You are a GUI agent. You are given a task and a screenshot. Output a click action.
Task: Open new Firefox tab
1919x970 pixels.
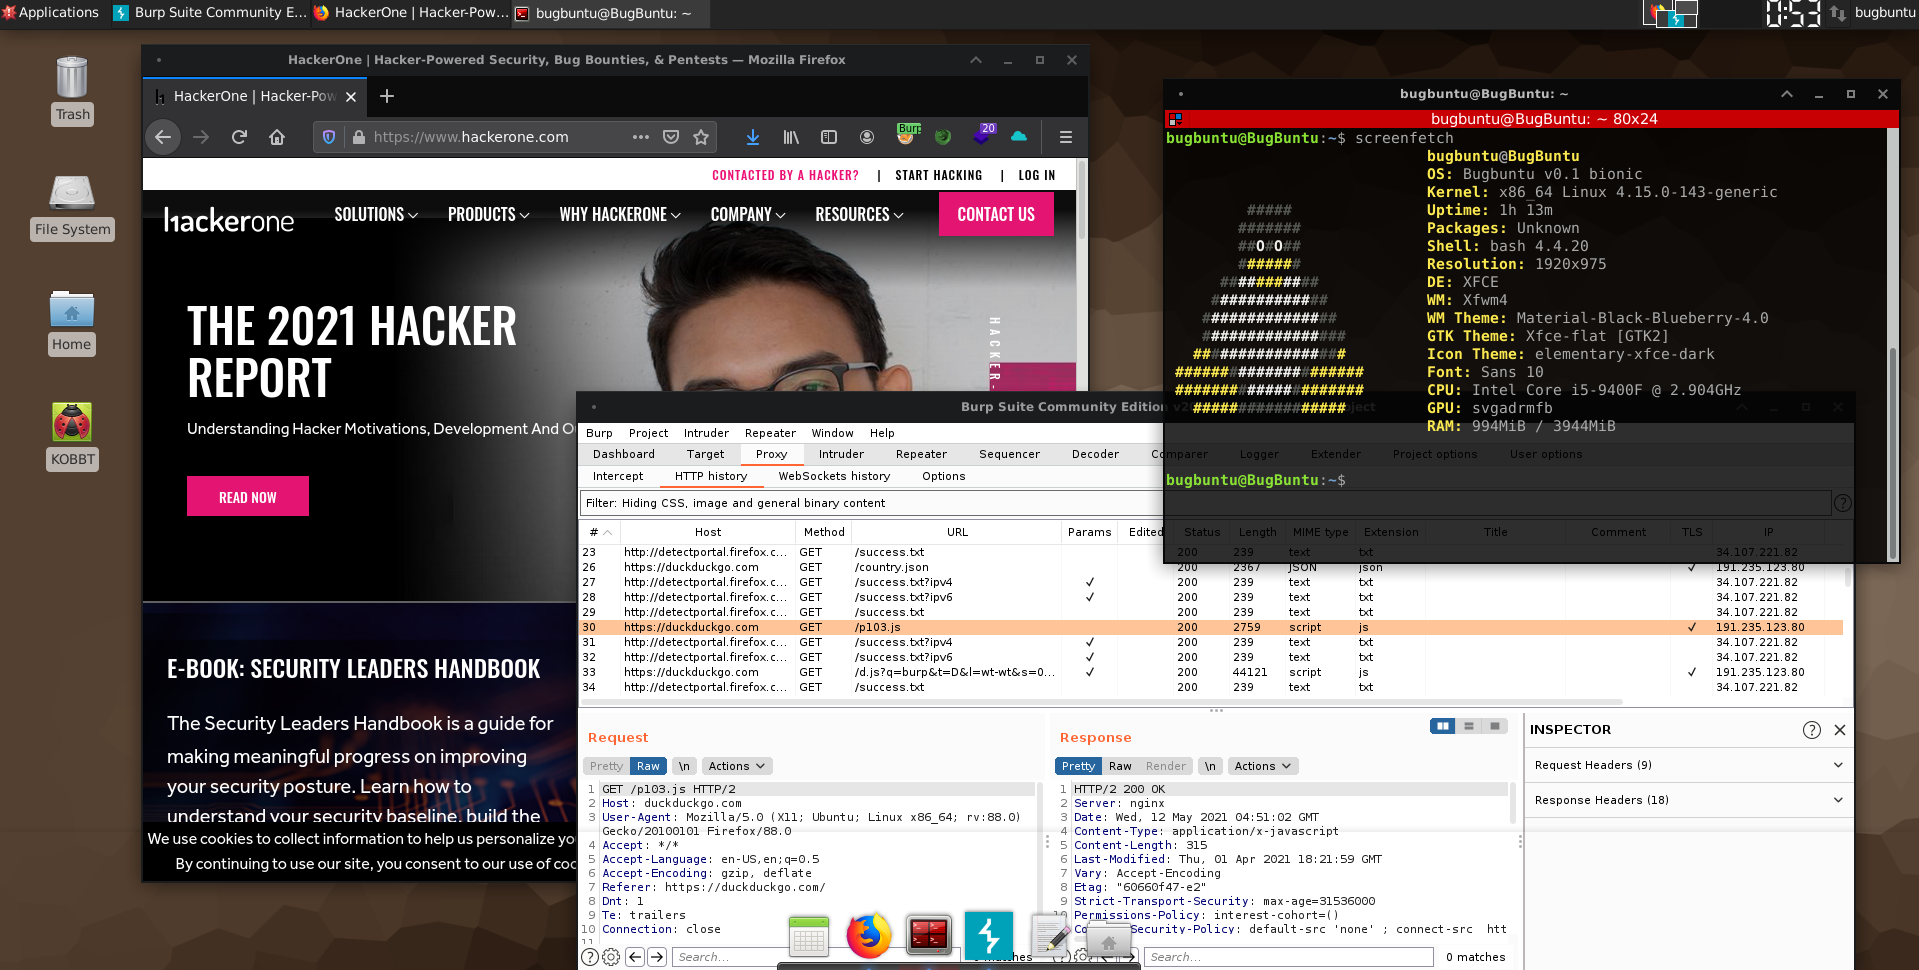pyautogui.click(x=387, y=96)
